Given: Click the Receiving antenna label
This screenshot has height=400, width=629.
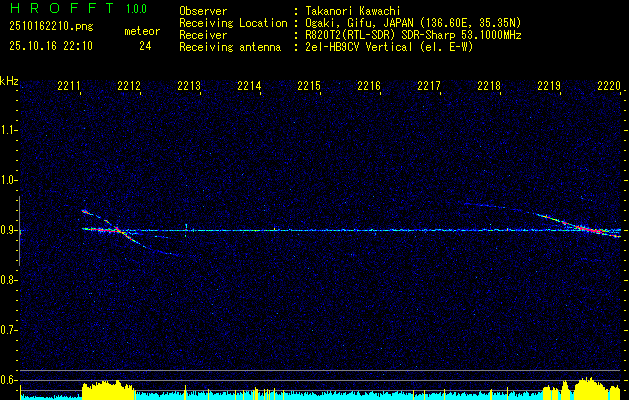Looking at the screenshot, I should (x=230, y=47).
